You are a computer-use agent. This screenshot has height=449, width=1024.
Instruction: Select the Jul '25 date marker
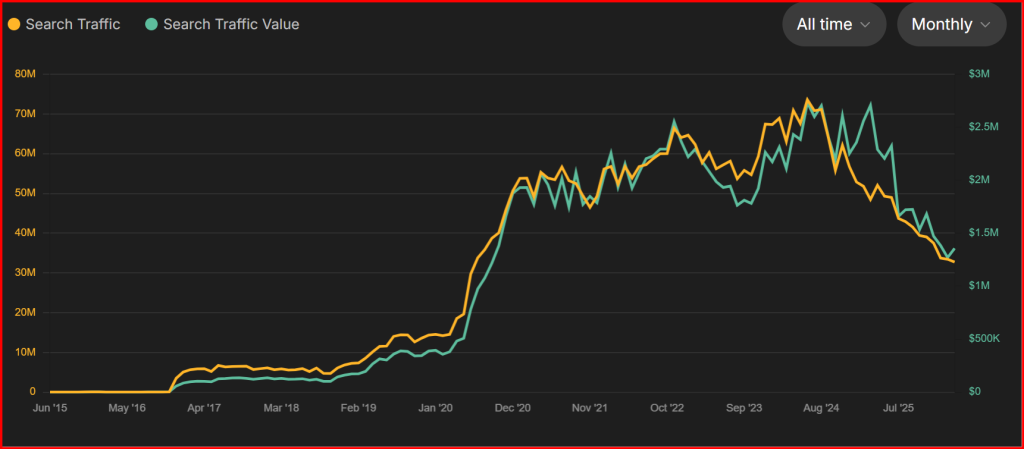(x=897, y=408)
